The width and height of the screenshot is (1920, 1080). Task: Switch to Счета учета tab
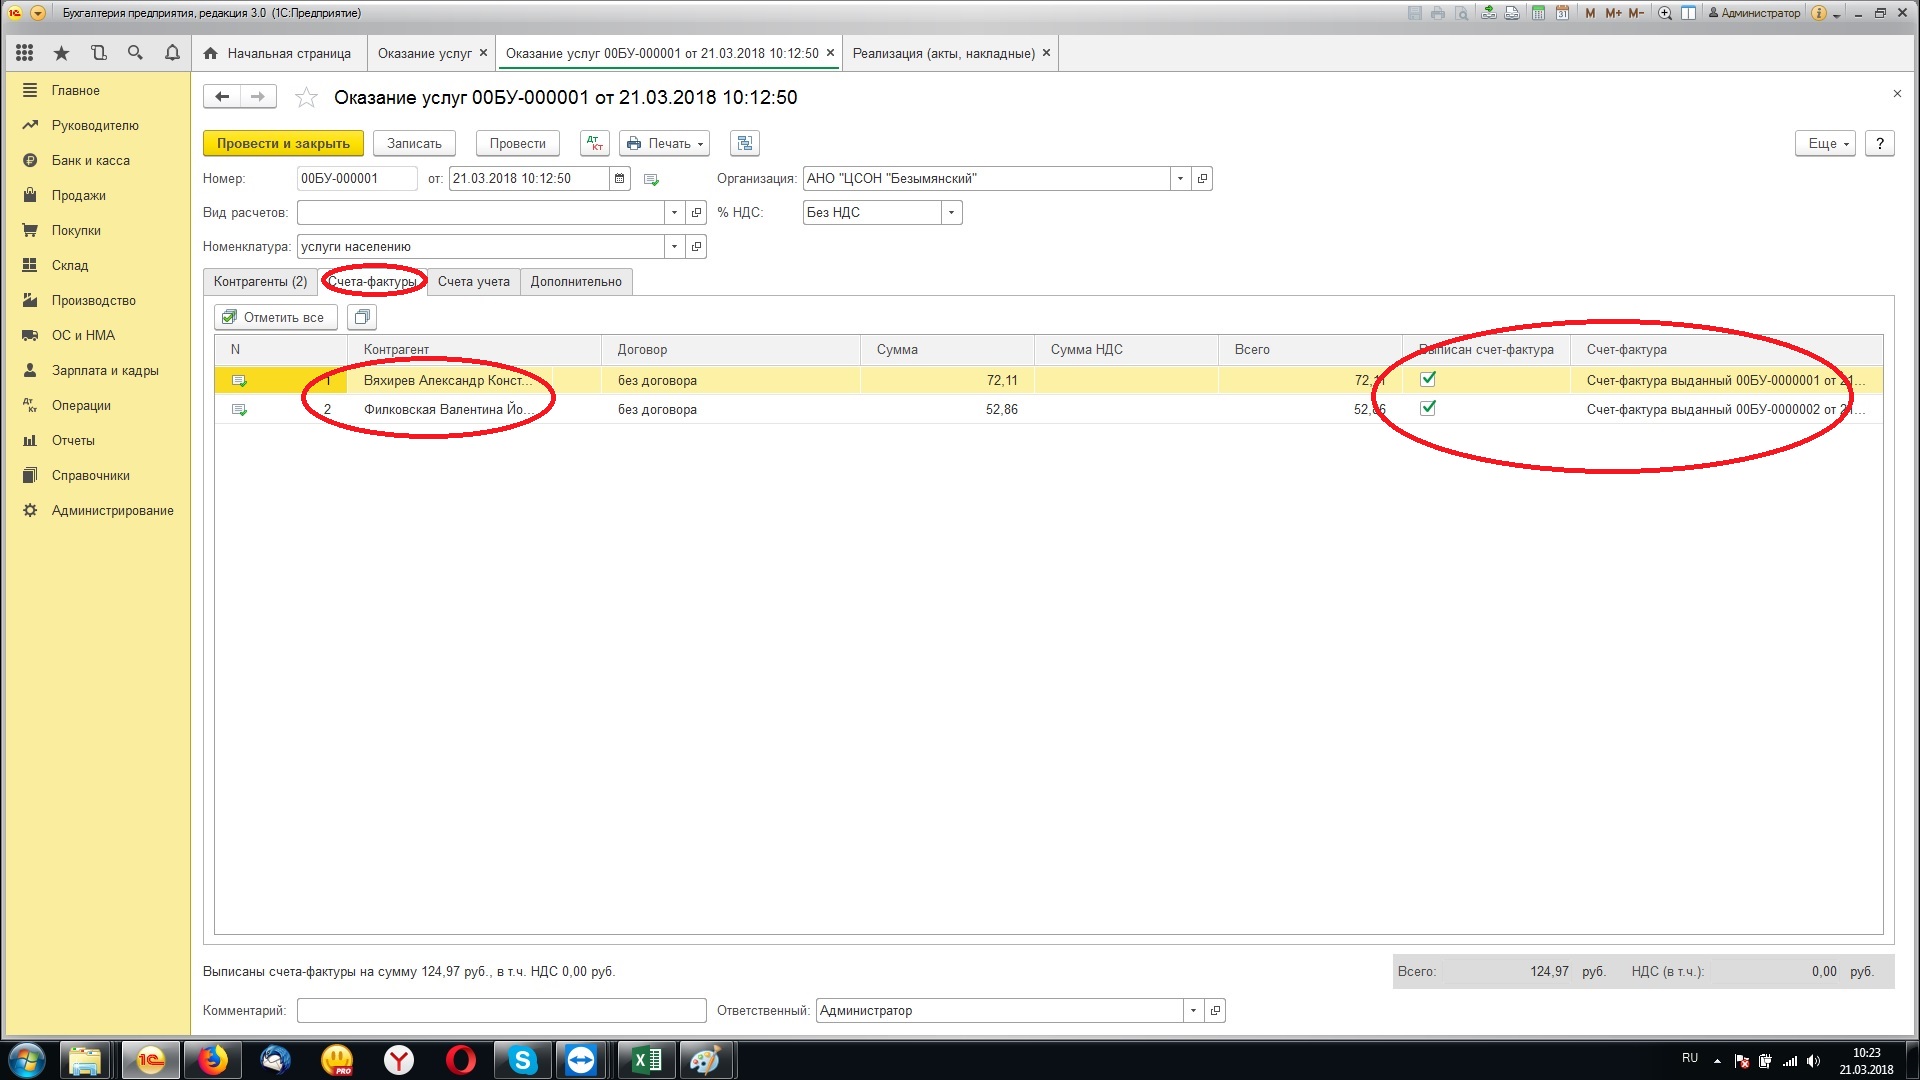pos(473,282)
